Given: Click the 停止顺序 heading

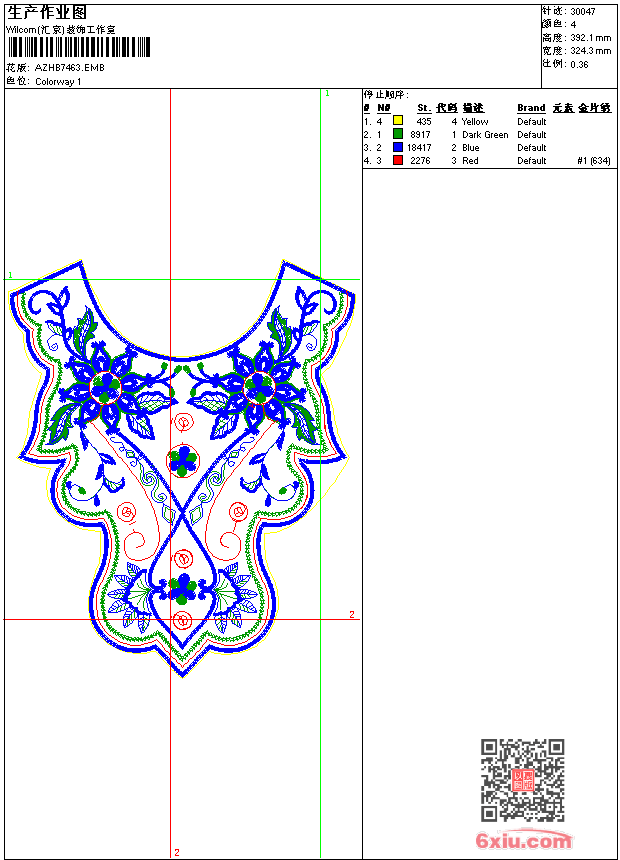Looking at the screenshot, I should click(386, 95).
